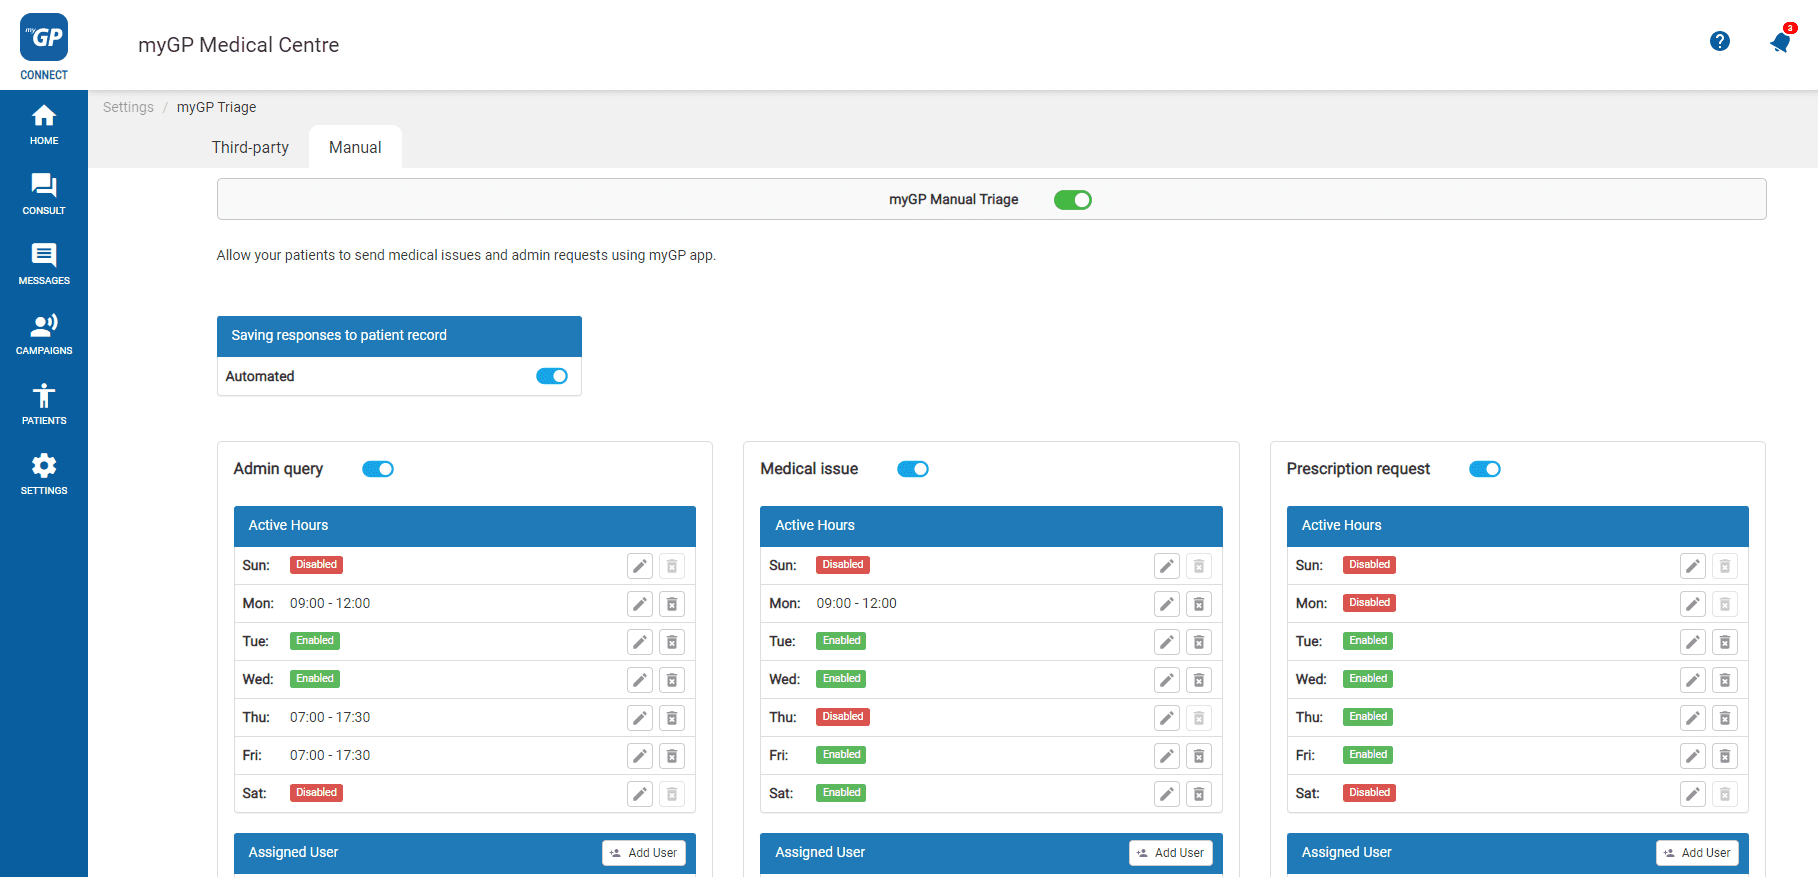Edit Medical issue Monday hours

[x=1167, y=604]
